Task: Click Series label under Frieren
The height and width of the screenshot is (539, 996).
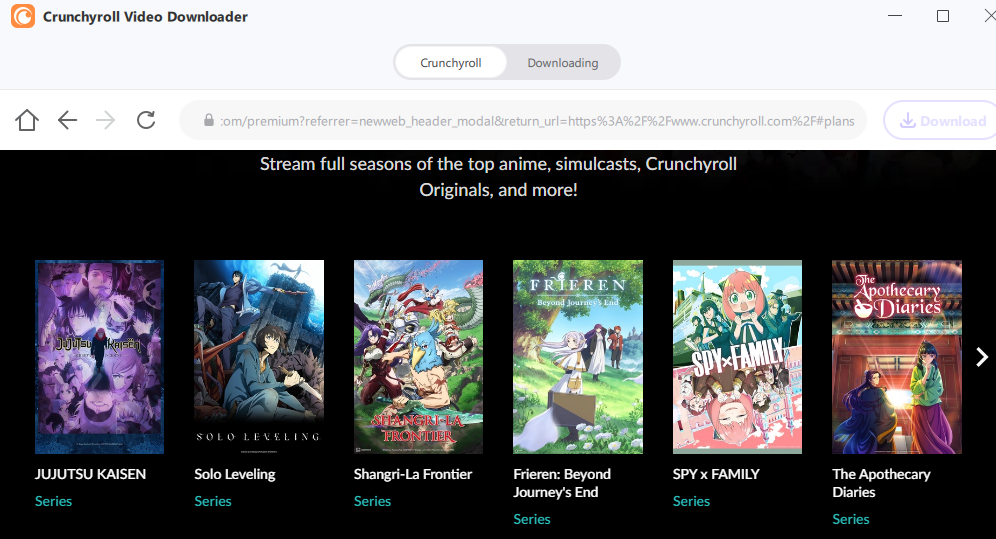Action: tap(532, 519)
